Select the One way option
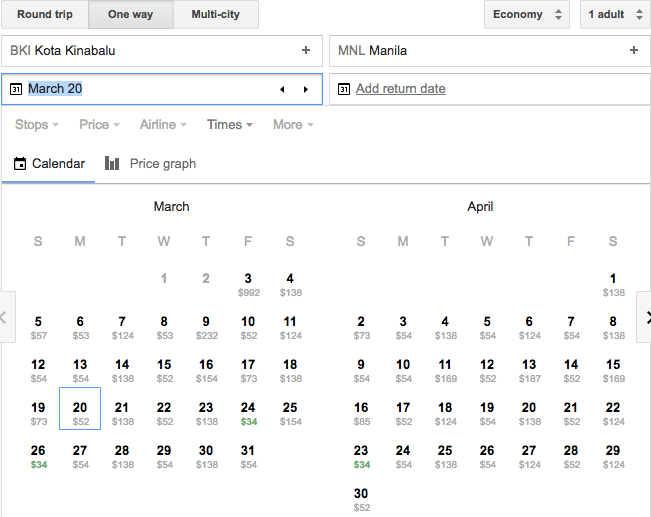The image size is (651, 517). (131, 14)
